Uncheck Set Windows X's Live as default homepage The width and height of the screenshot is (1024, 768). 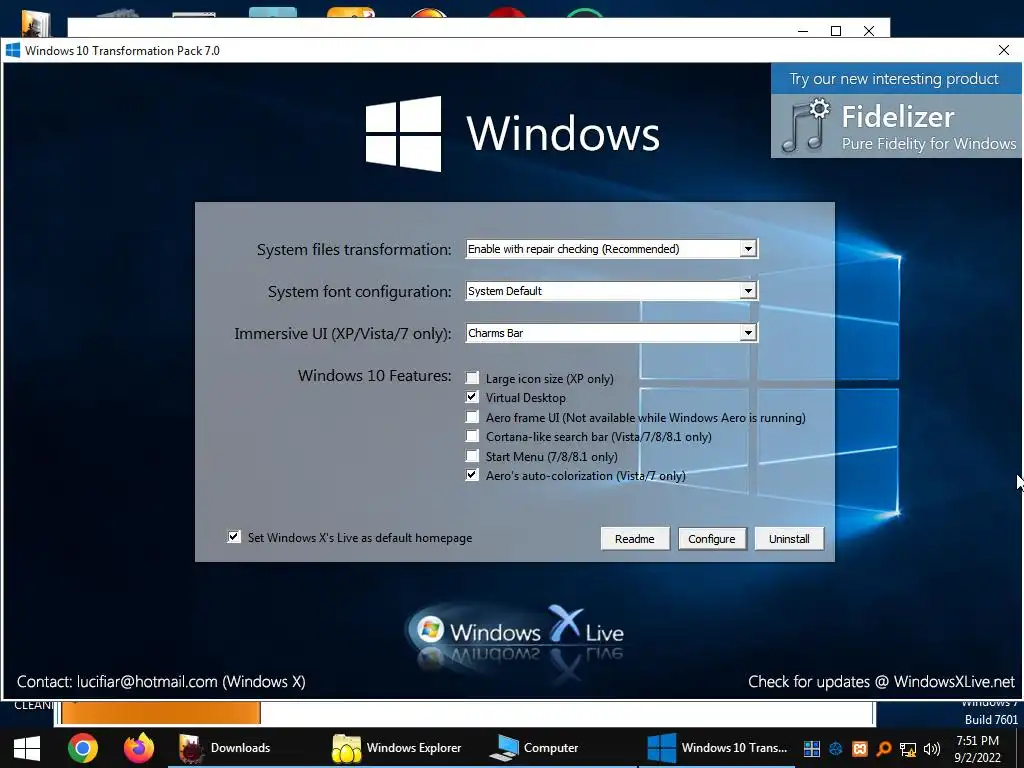[234, 537]
